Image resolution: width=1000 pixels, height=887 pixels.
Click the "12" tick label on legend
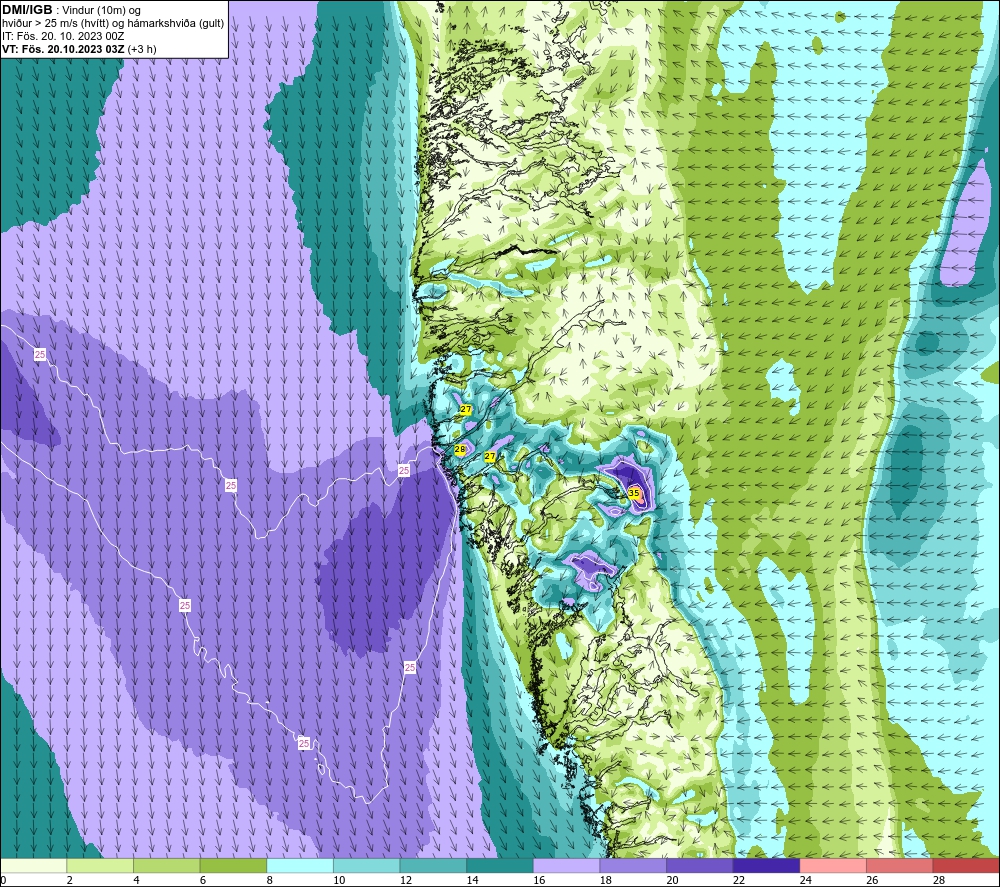tap(406, 880)
